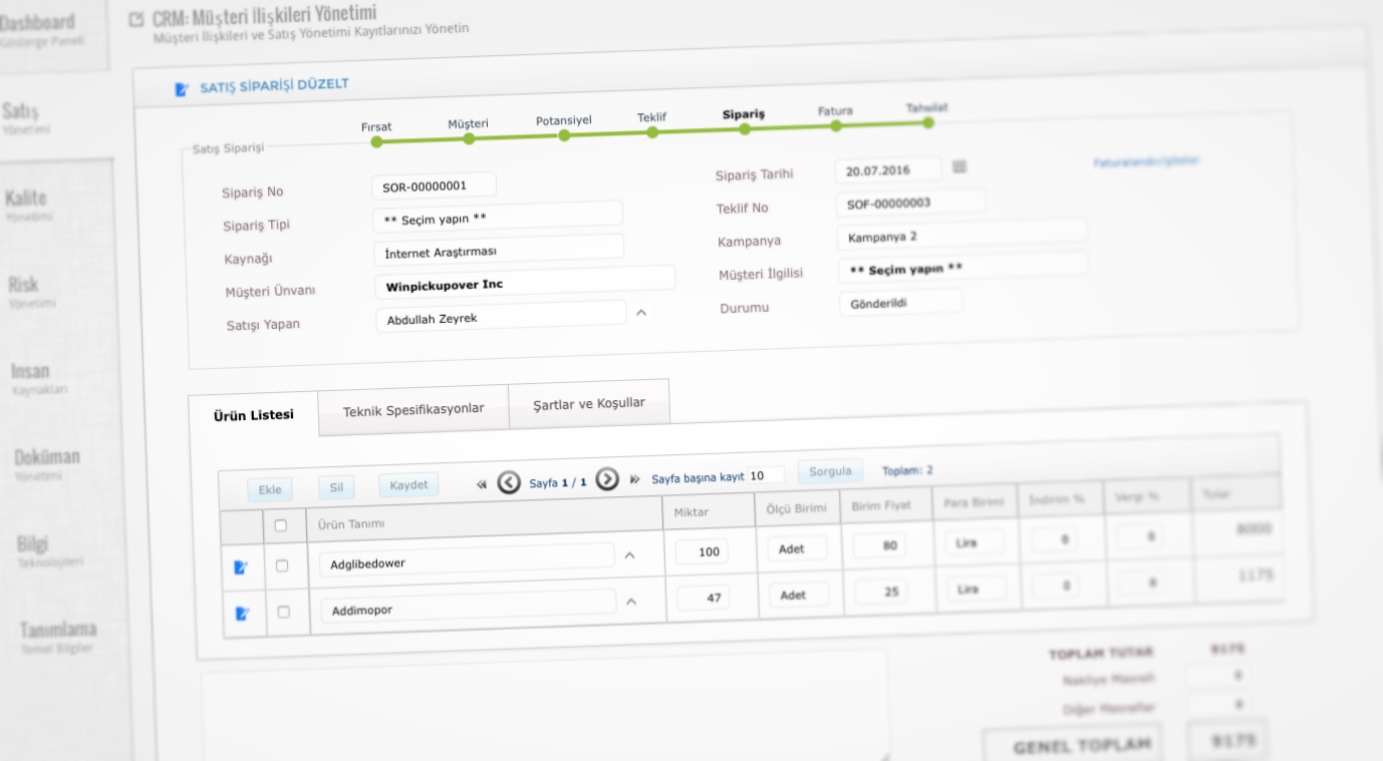Open calendar icon beside Sipariş Tarihi
This screenshot has width=1383, height=761.
click(x=959, y=167)
